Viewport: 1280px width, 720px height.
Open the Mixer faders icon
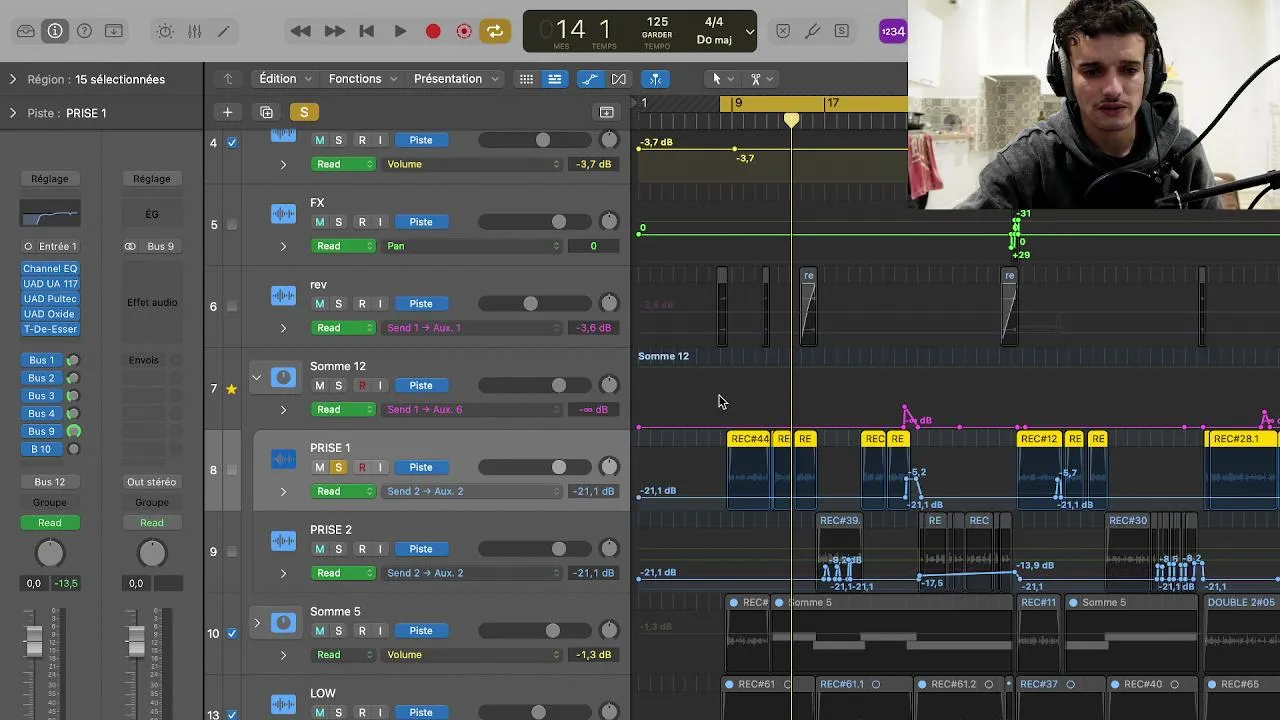click(194, 31)
